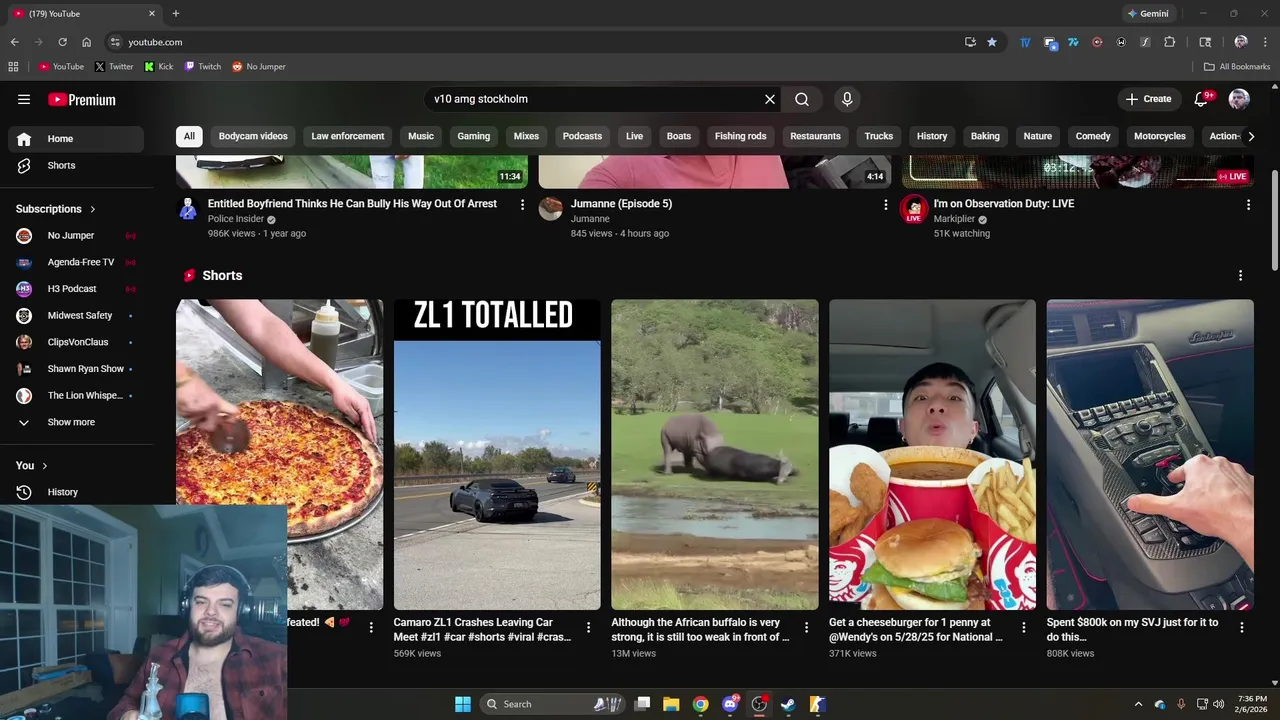The height and width of the screenshot is (720, 1280).
Task: Show more filter chips with the right arrow
Action: [1250, 136]
